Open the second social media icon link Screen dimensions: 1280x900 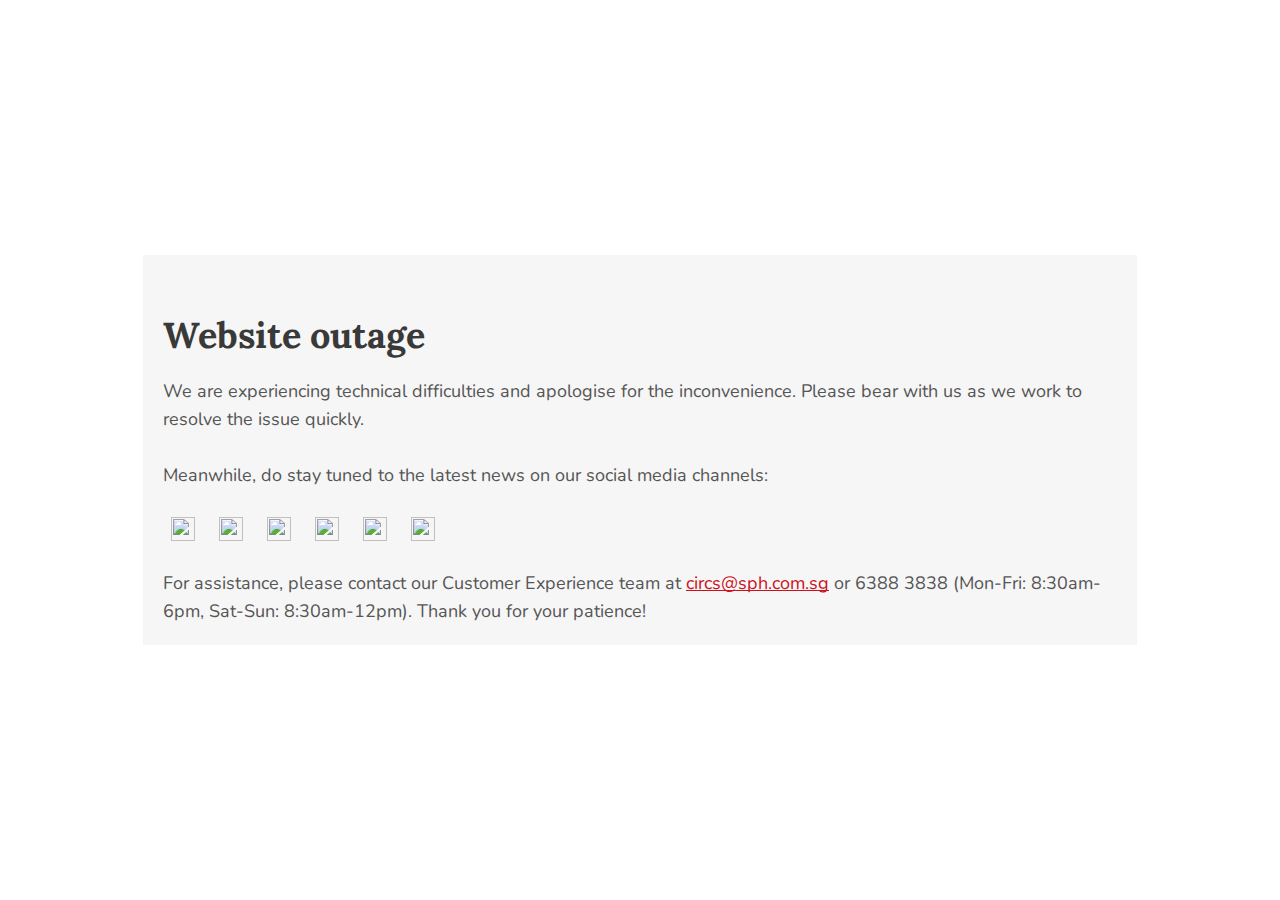[231, 529]
